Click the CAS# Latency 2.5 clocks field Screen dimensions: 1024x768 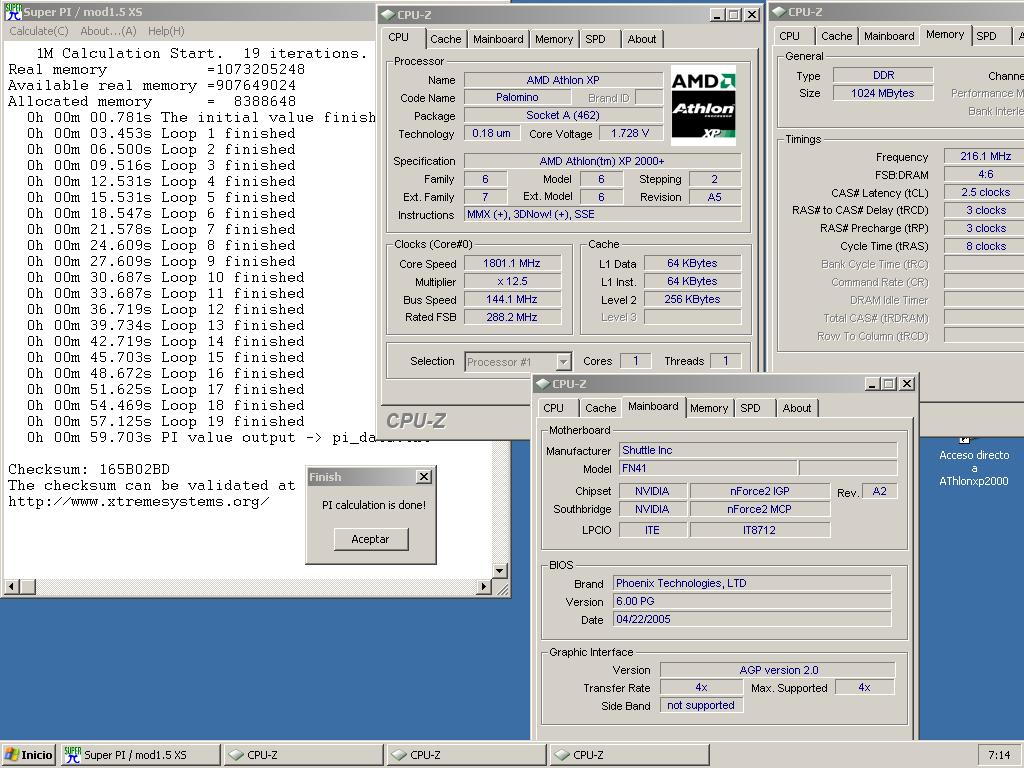[984, 192]
